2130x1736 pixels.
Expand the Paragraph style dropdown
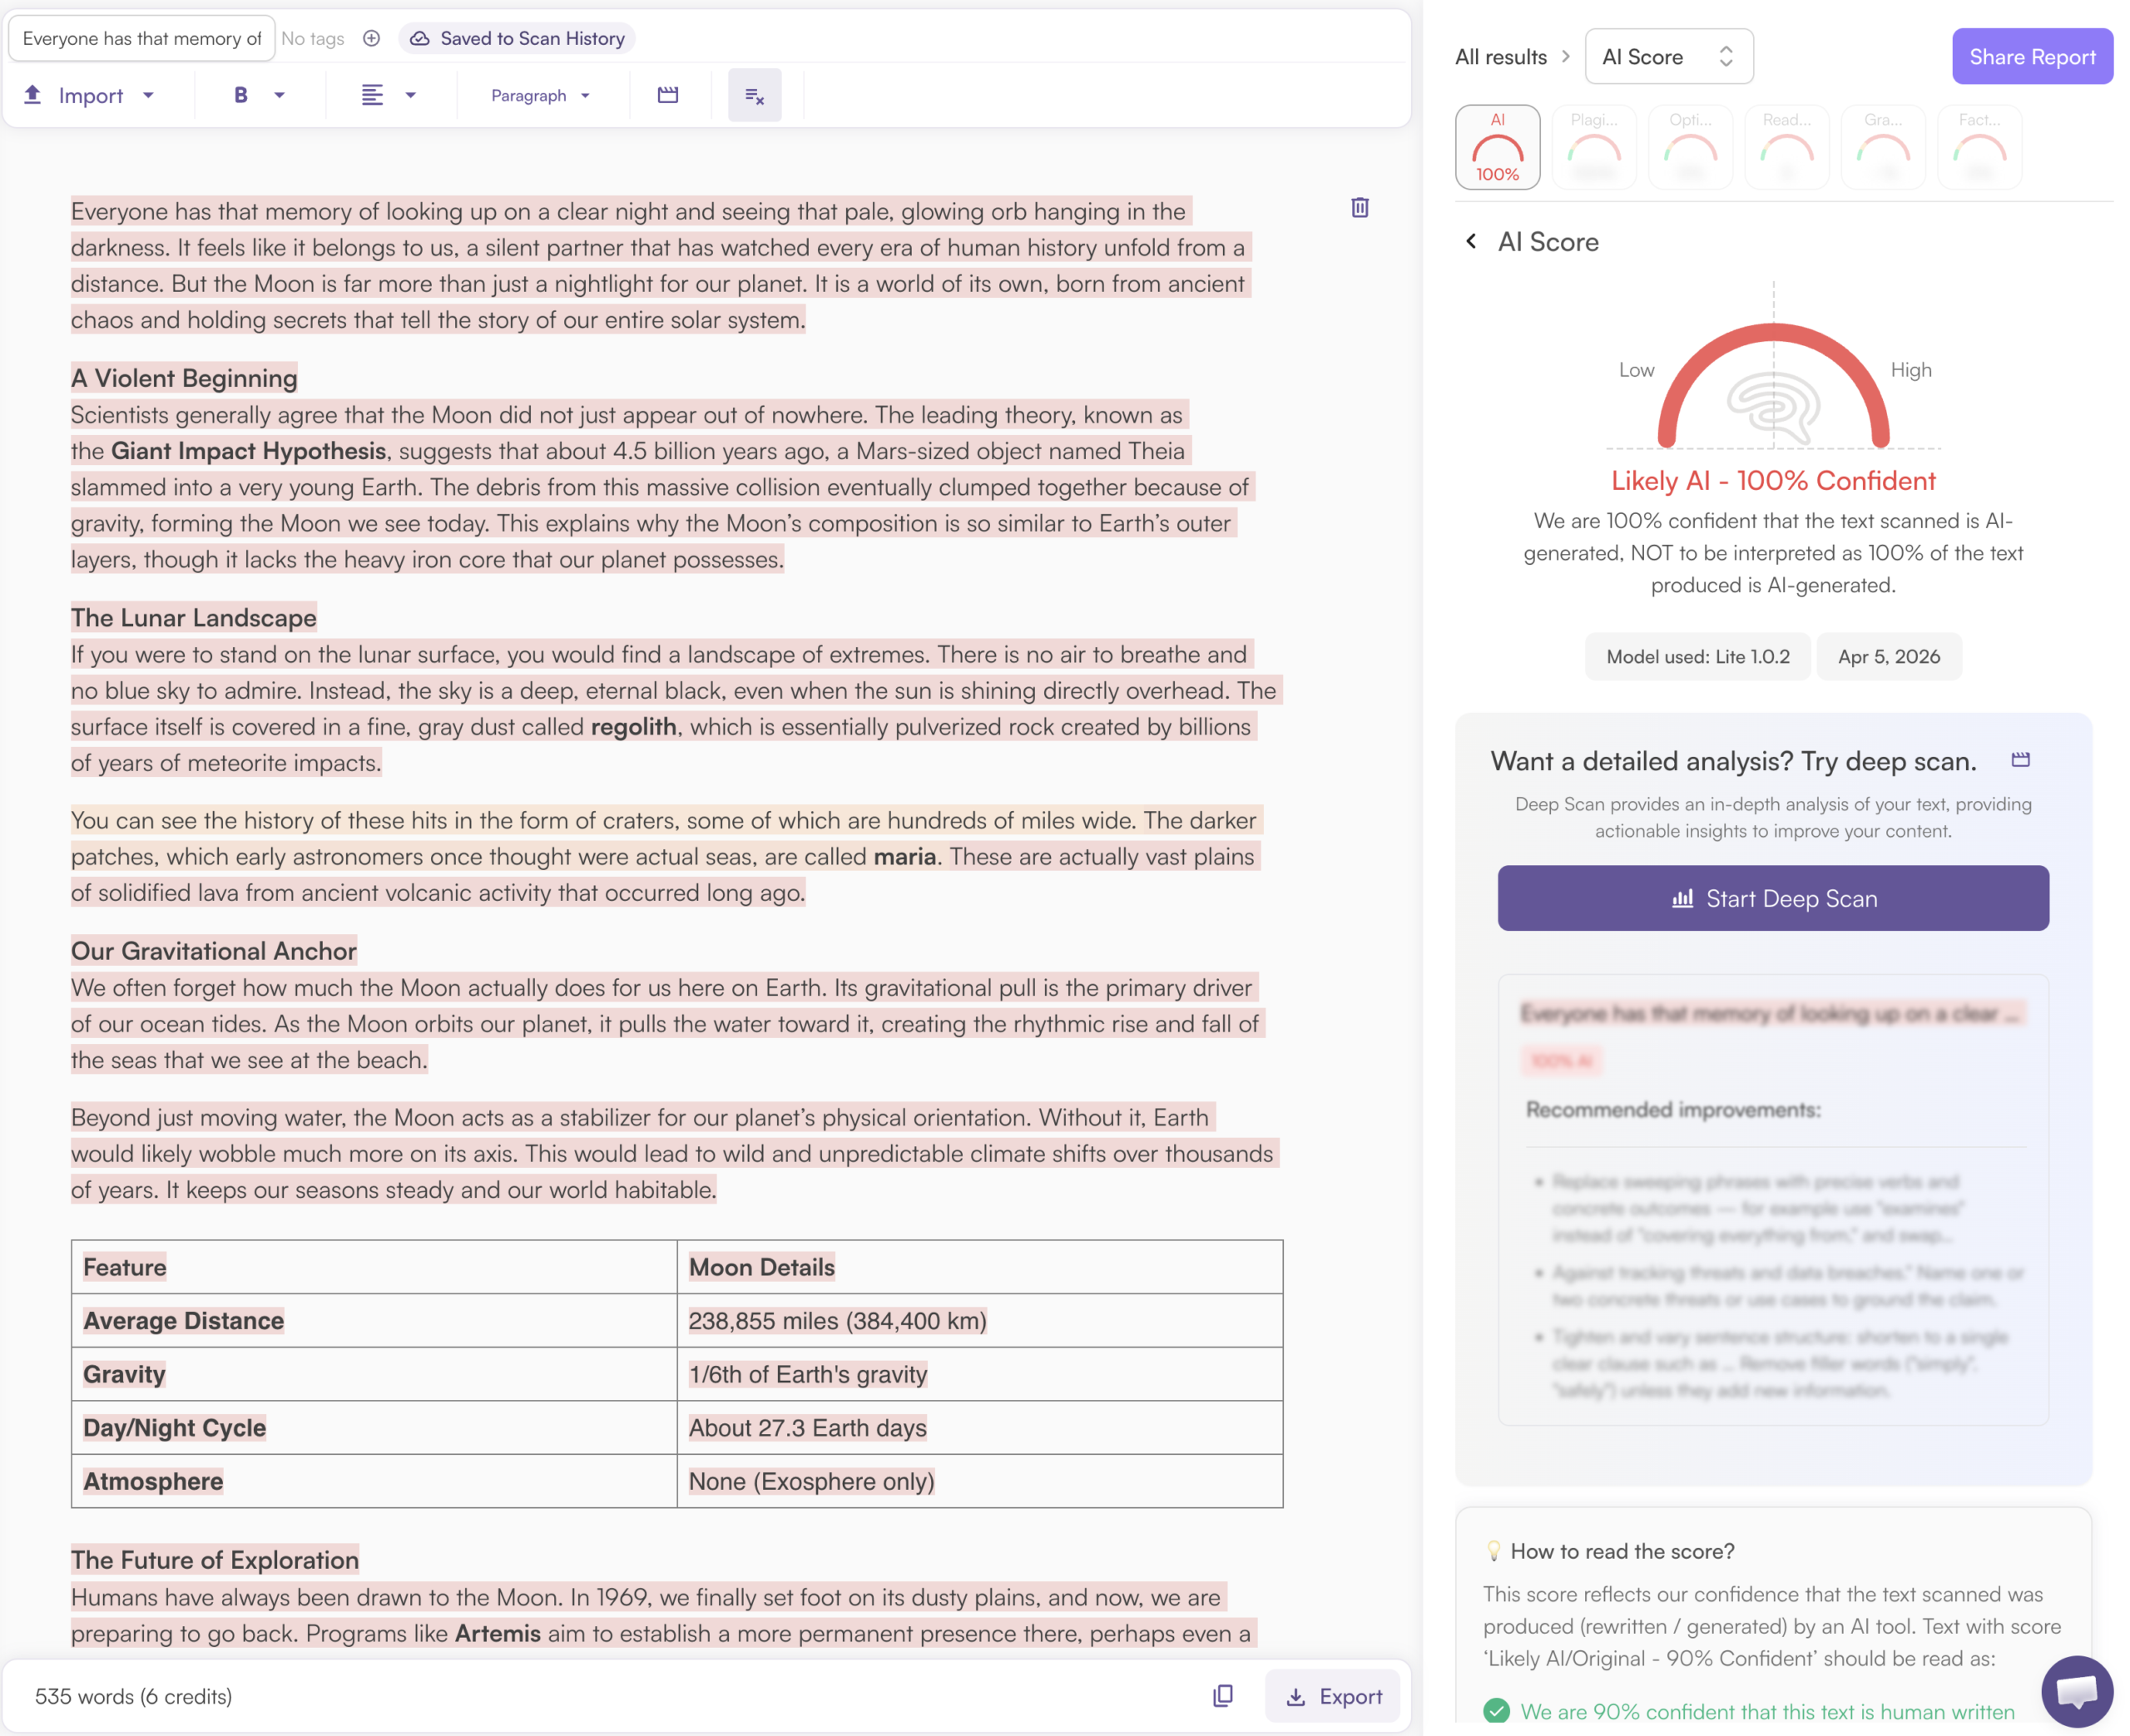point(541,95)
